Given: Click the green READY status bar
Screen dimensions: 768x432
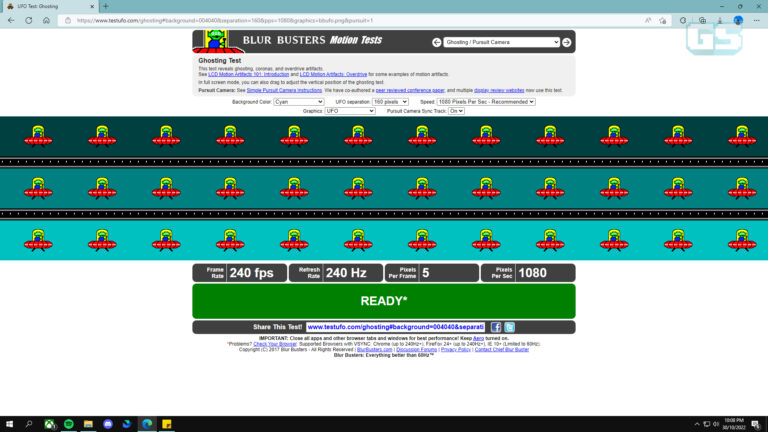Looking at the screenshot, I should (383, 301).
